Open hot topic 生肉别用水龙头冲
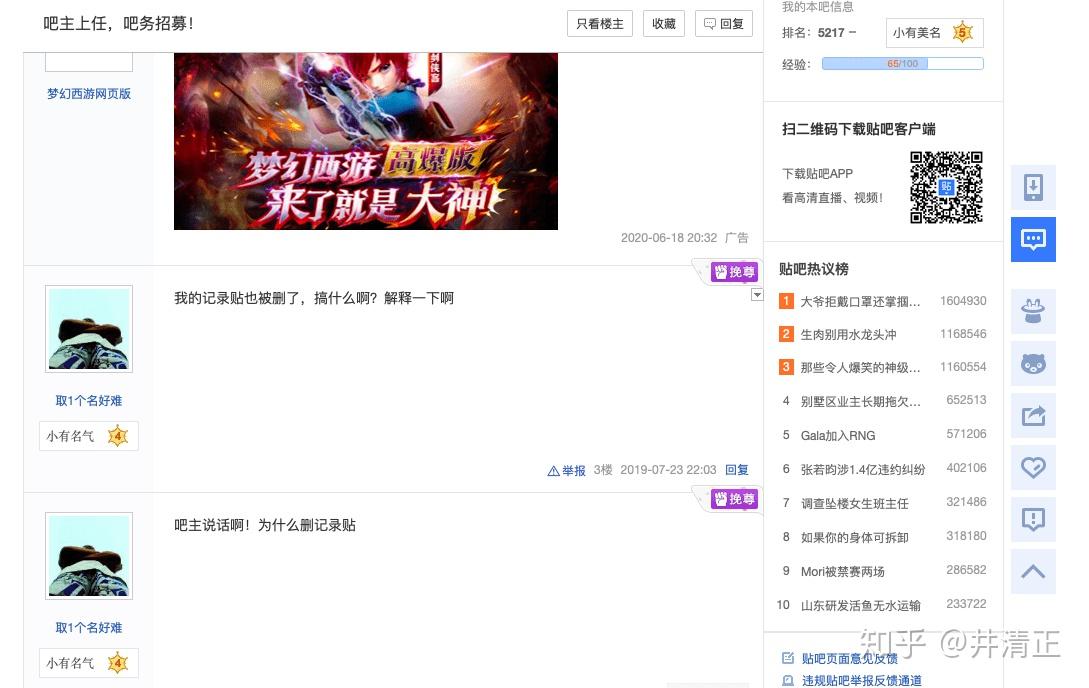 coord(848,335)
